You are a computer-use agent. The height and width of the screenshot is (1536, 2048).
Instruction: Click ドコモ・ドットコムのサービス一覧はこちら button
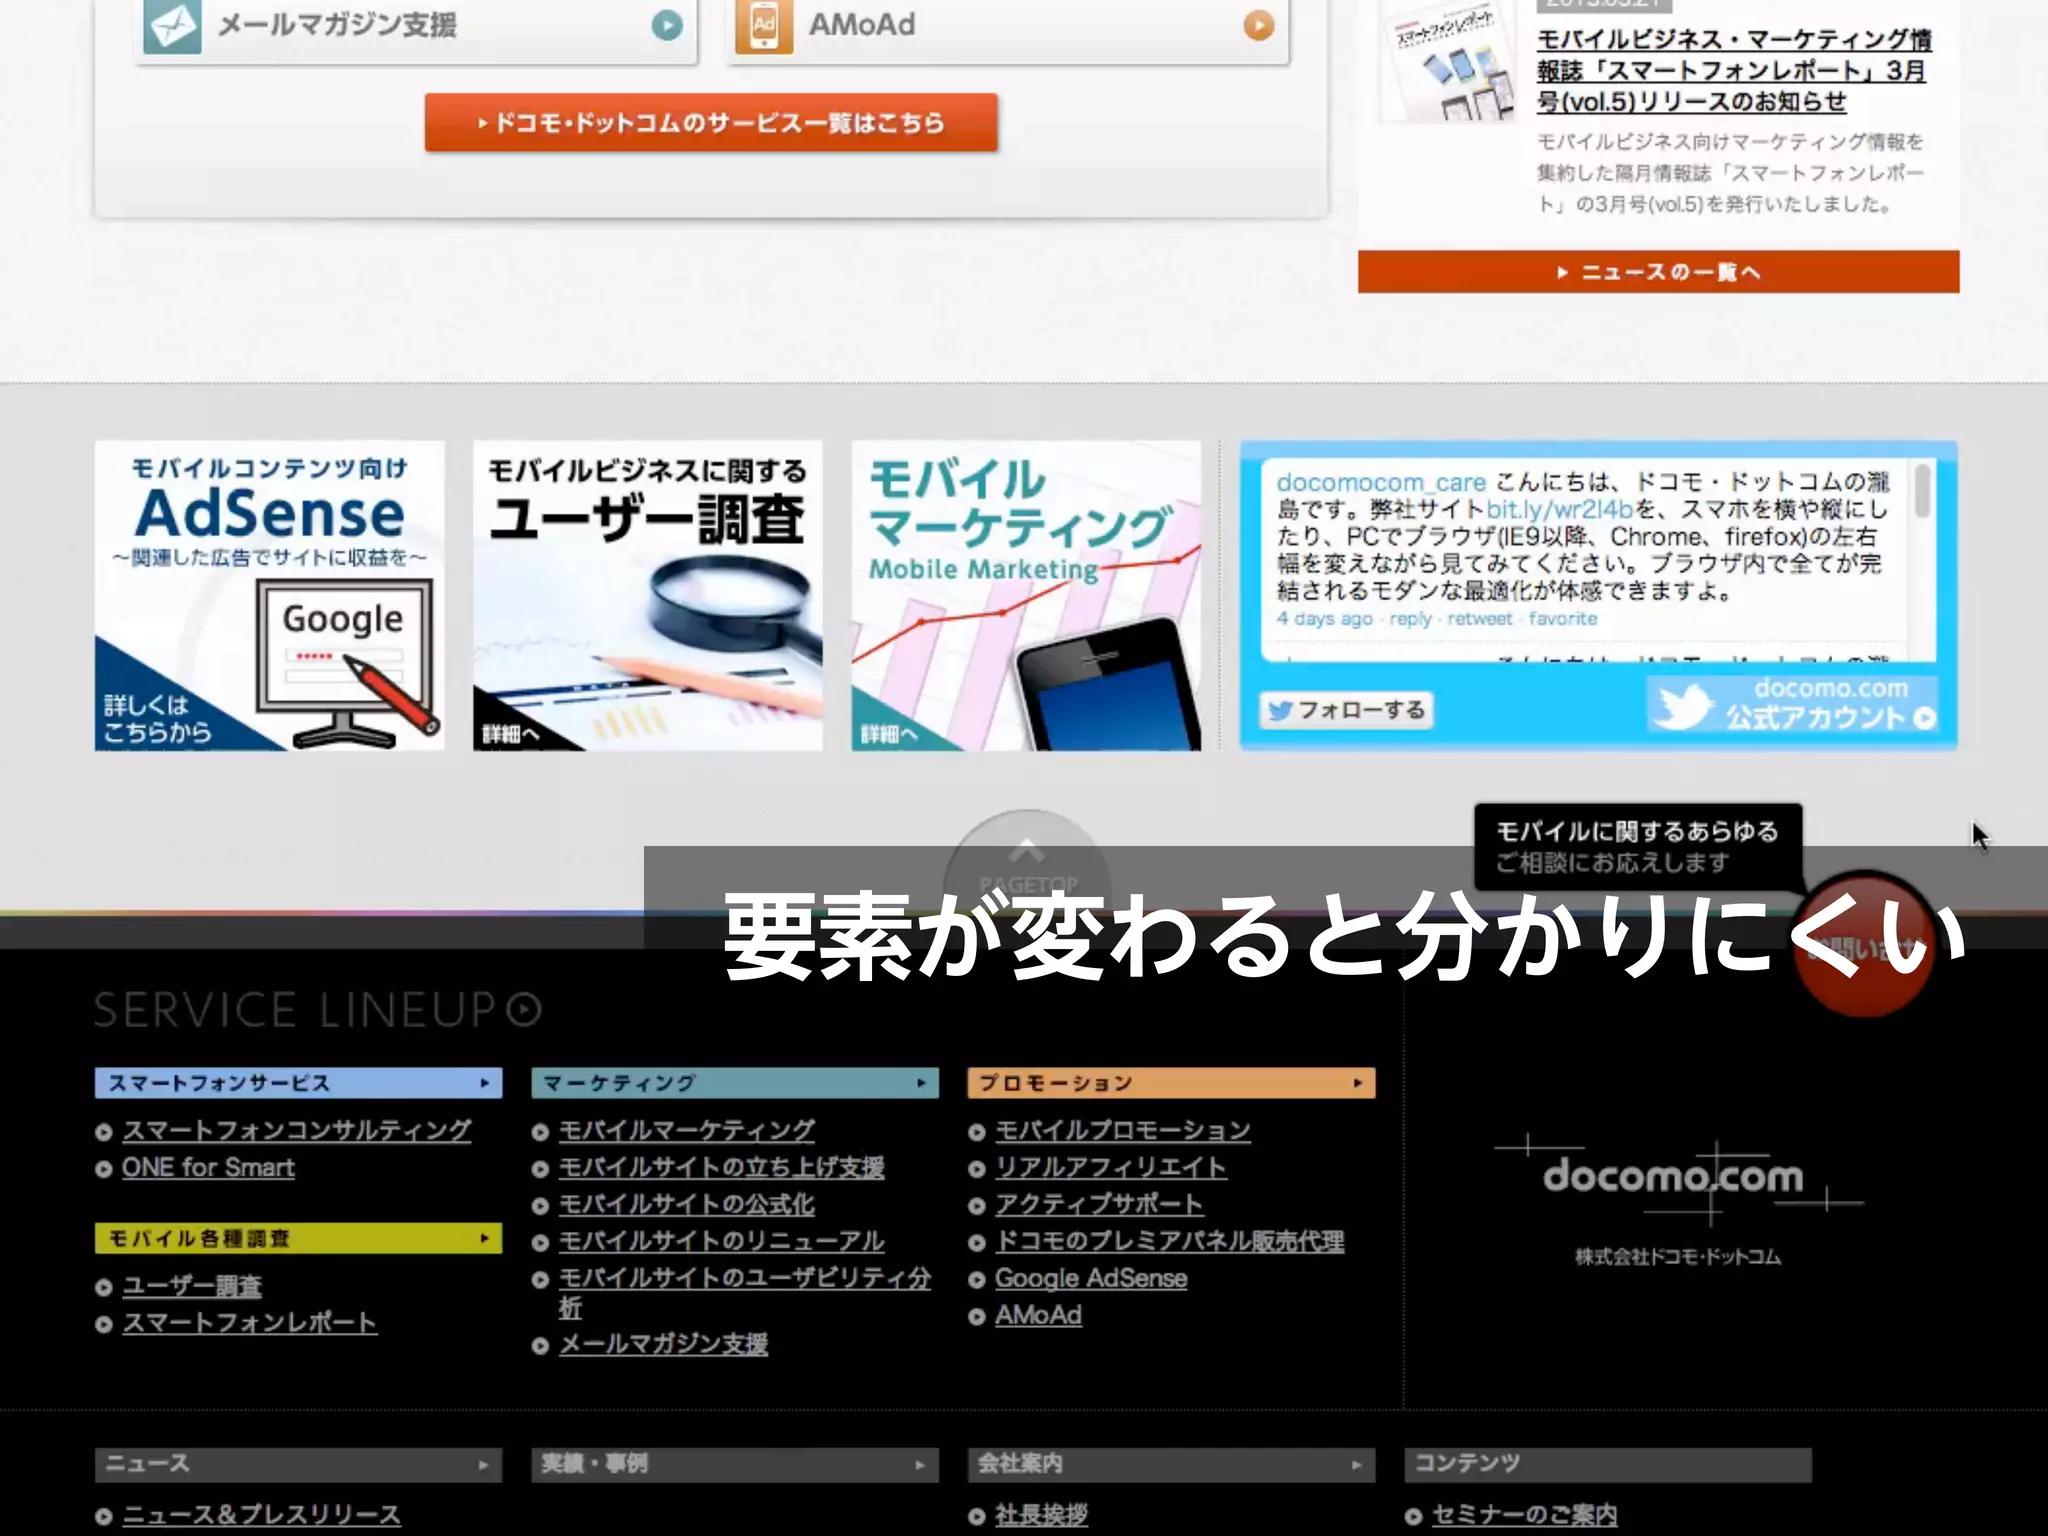click(x=711, y=123)
